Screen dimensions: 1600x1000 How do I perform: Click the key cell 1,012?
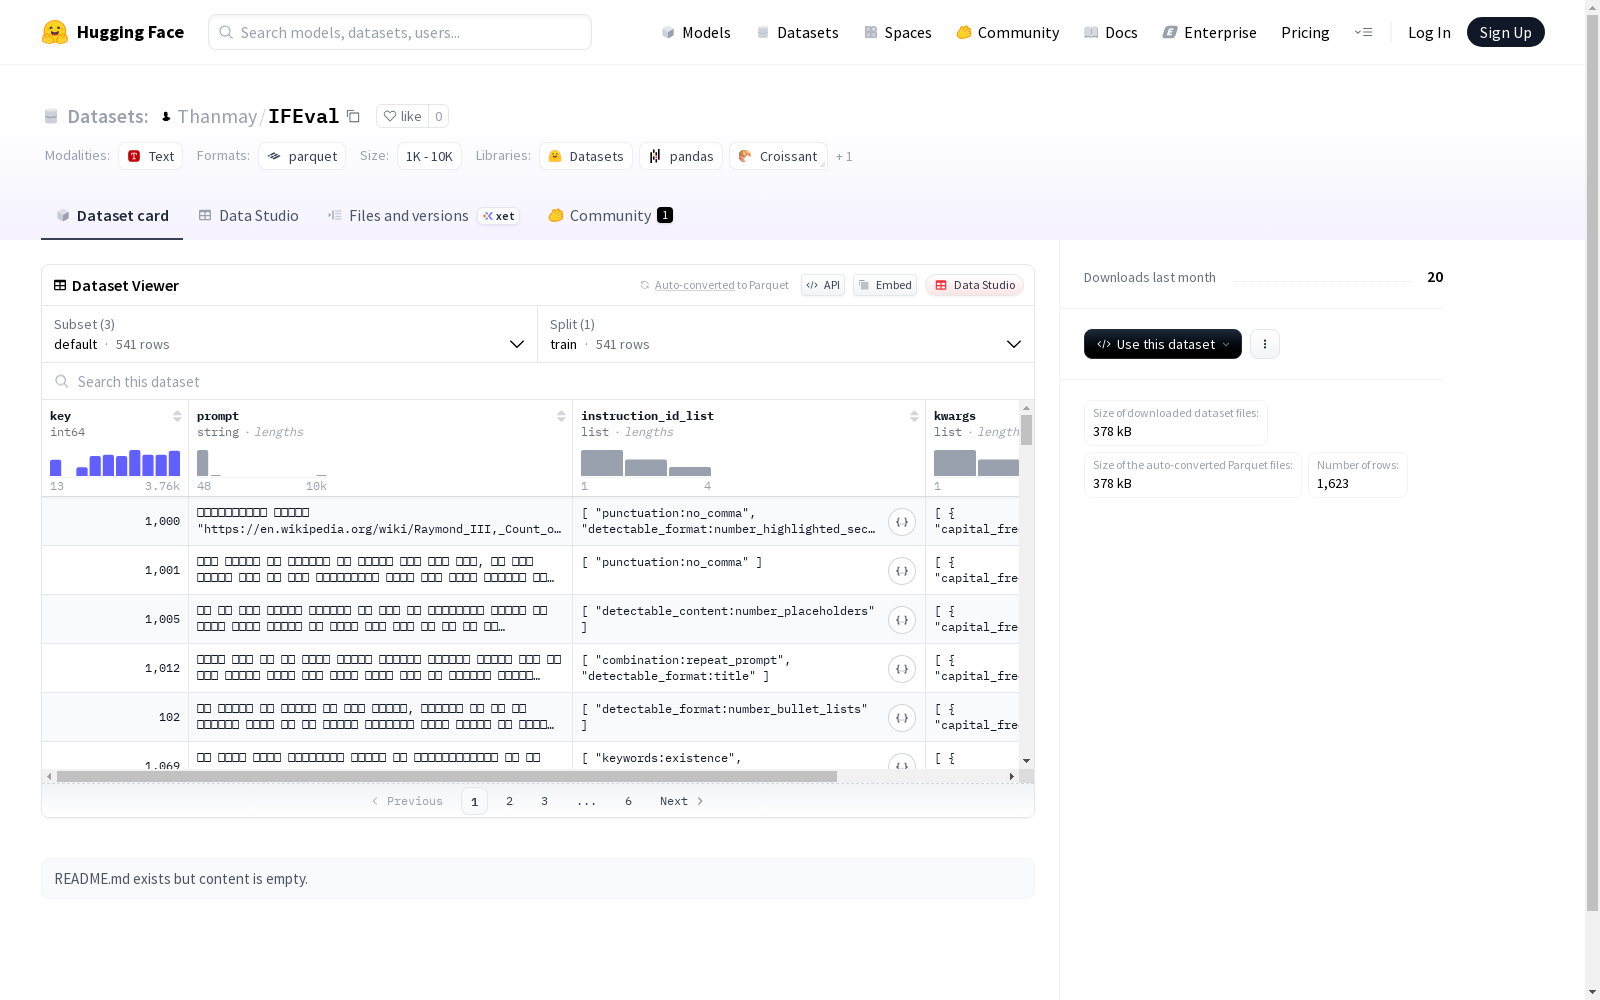115,668
